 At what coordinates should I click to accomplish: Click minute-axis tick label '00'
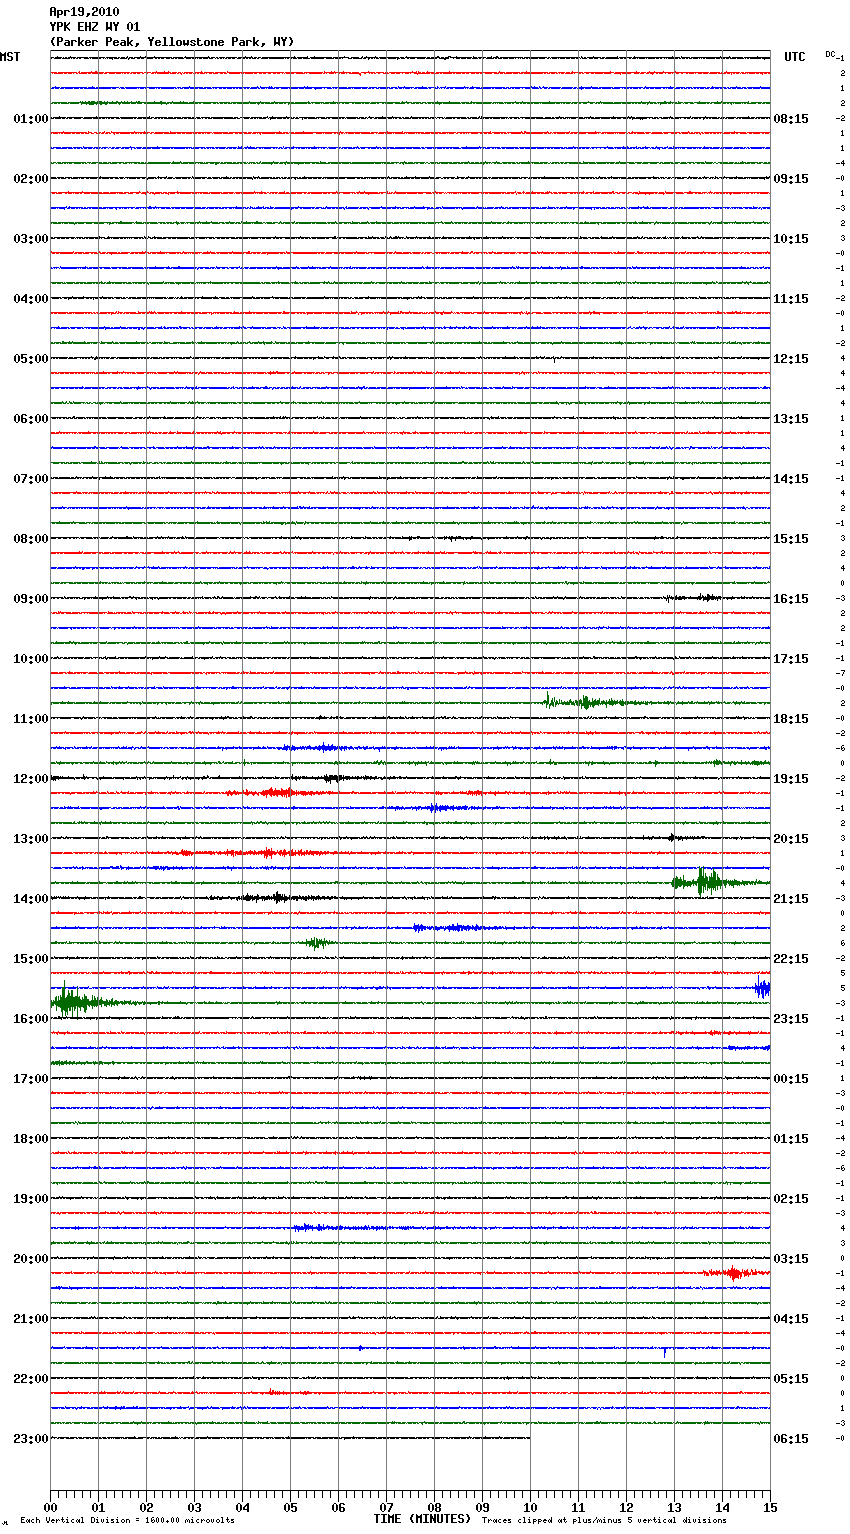tap(50, 1507)
